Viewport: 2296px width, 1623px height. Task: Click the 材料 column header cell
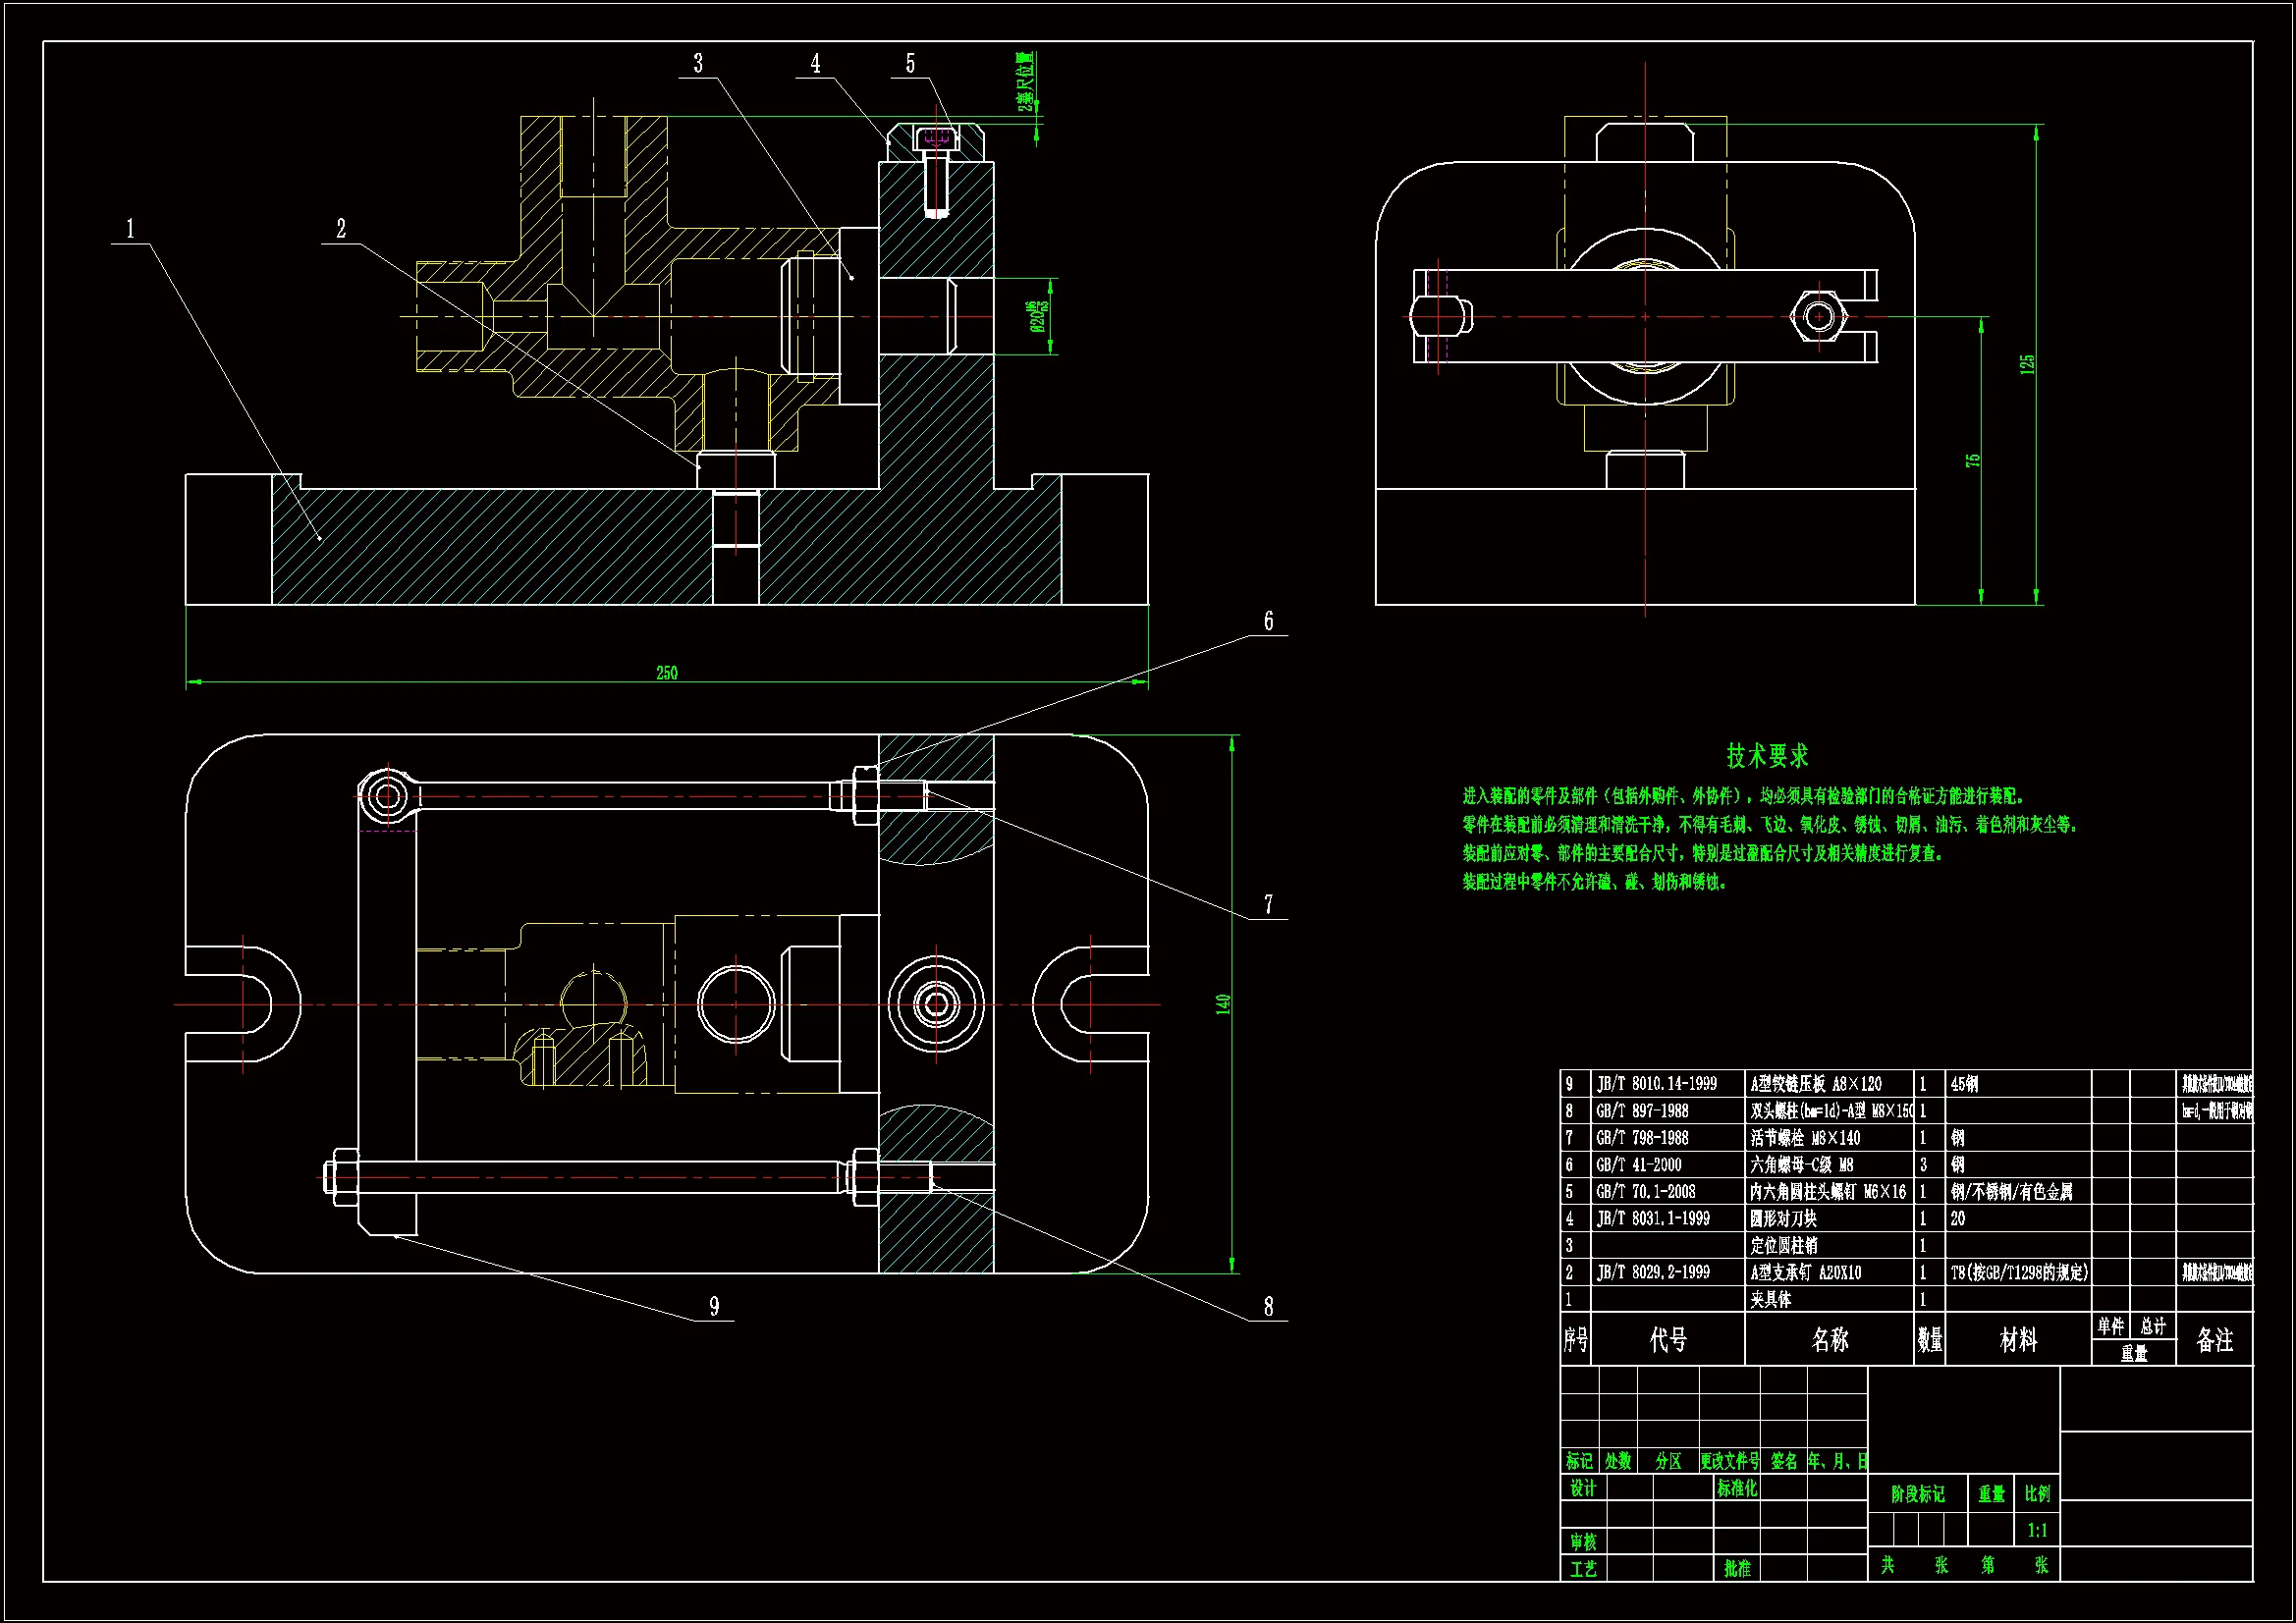coord(2018,1340)
